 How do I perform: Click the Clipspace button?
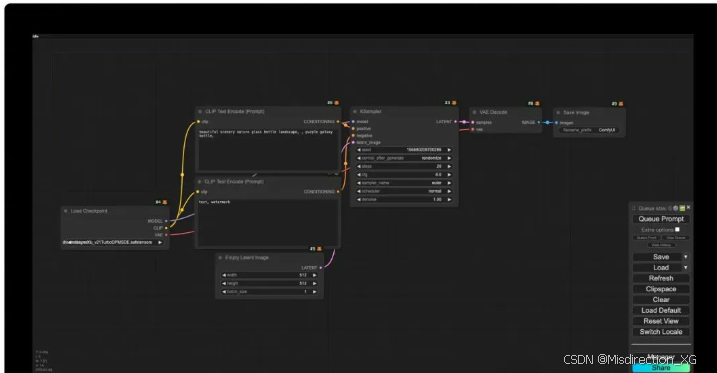(x=661, y=289)
